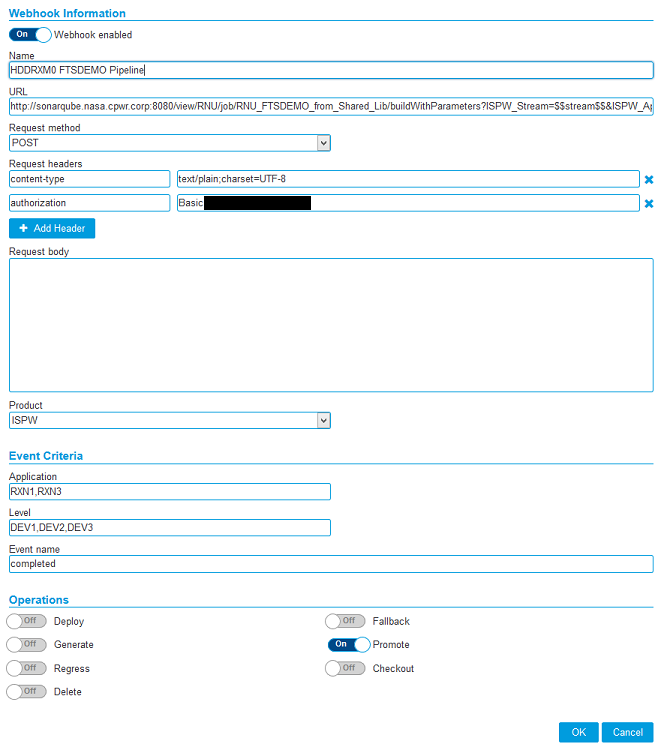Confirm with the OK button
664x750 pixels.
pos(578,732)
